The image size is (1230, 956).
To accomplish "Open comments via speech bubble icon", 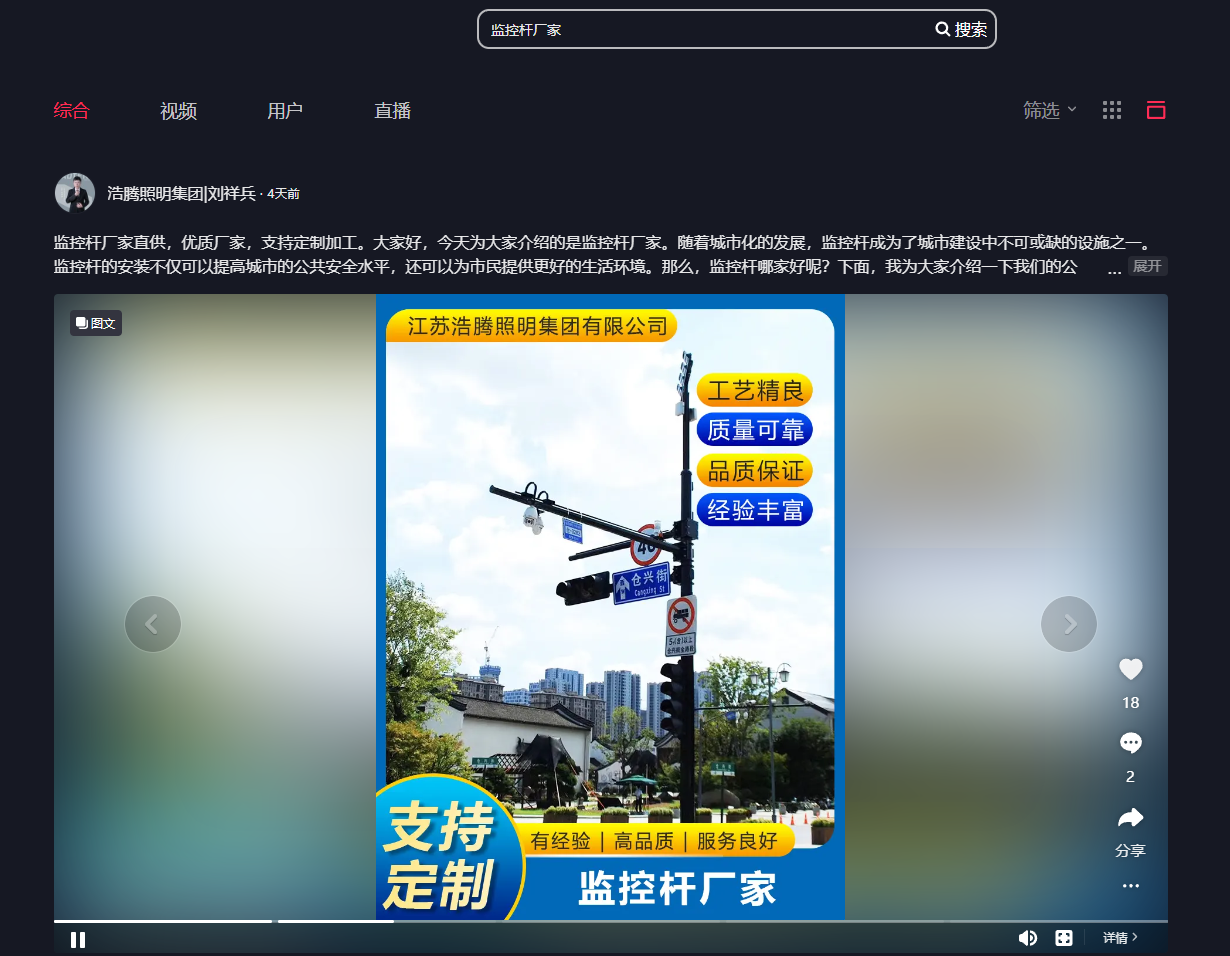I will [1130, 744].
